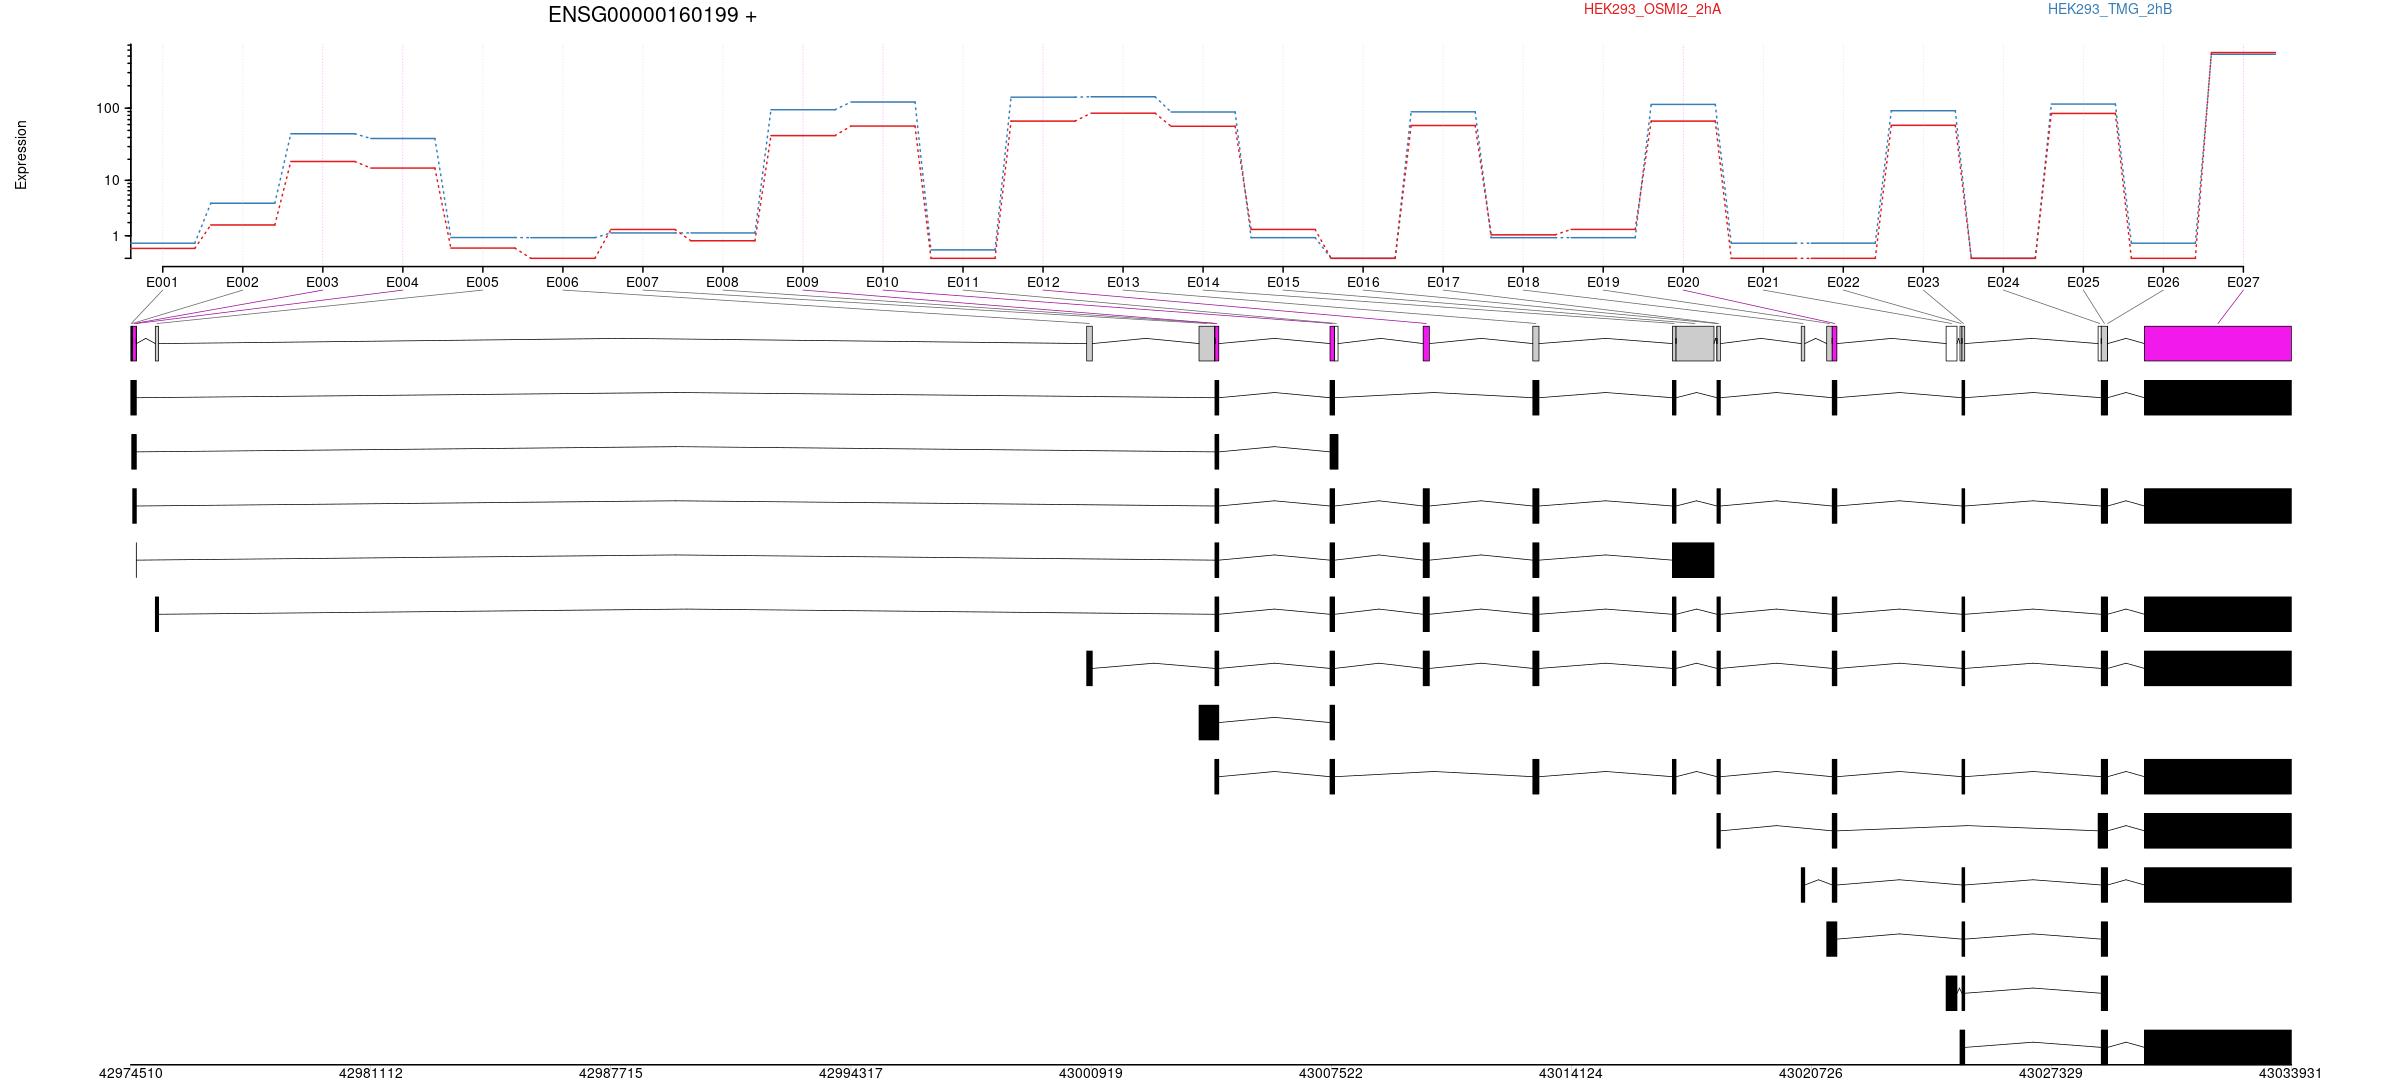This screenshot has height=1090, width=2400.
Task: Click the large magenta last exon in gene model
Action: coord(2218,343)
